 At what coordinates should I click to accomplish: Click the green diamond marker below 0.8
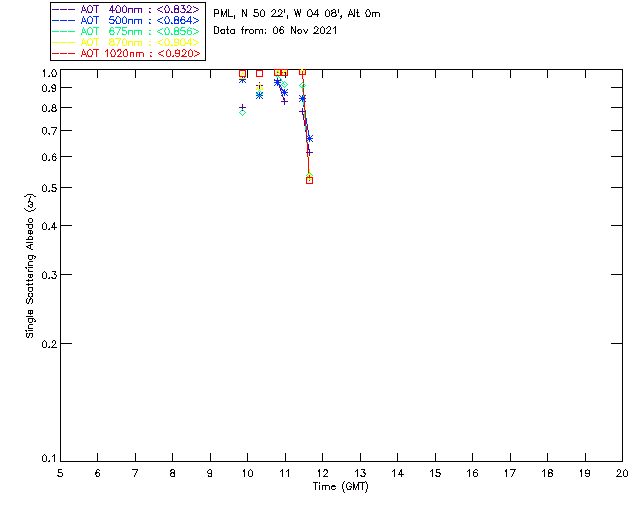pos(242,112)
